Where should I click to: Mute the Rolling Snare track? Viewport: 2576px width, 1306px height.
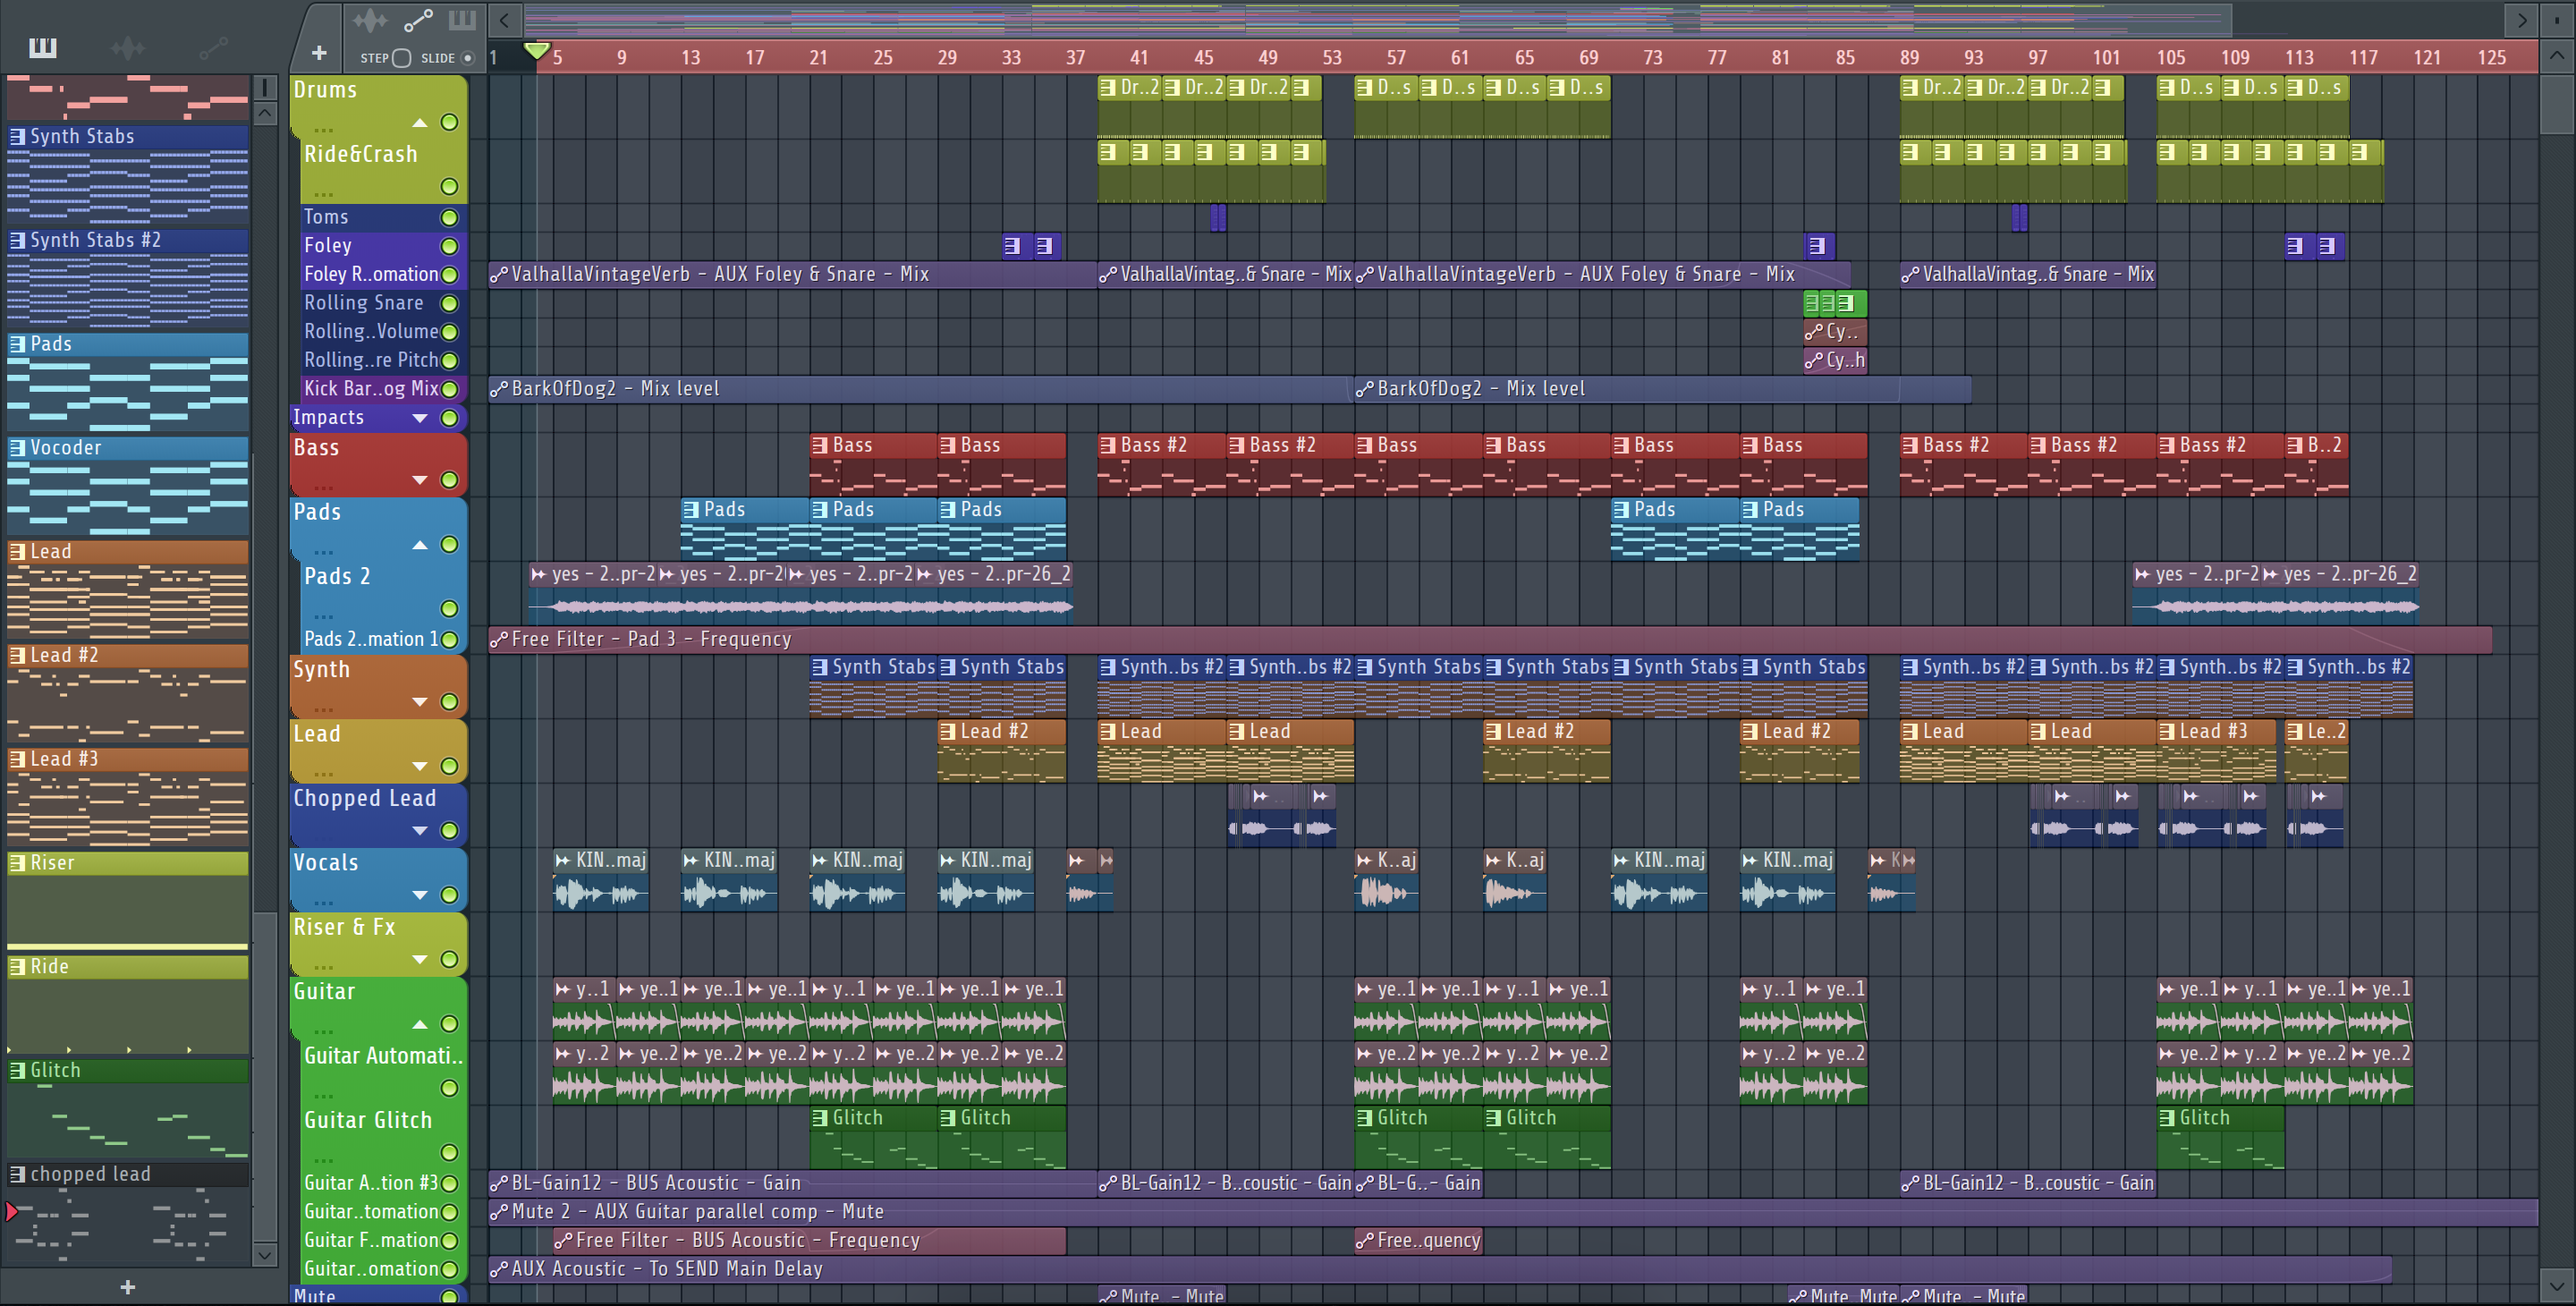(x=449, y=303)
